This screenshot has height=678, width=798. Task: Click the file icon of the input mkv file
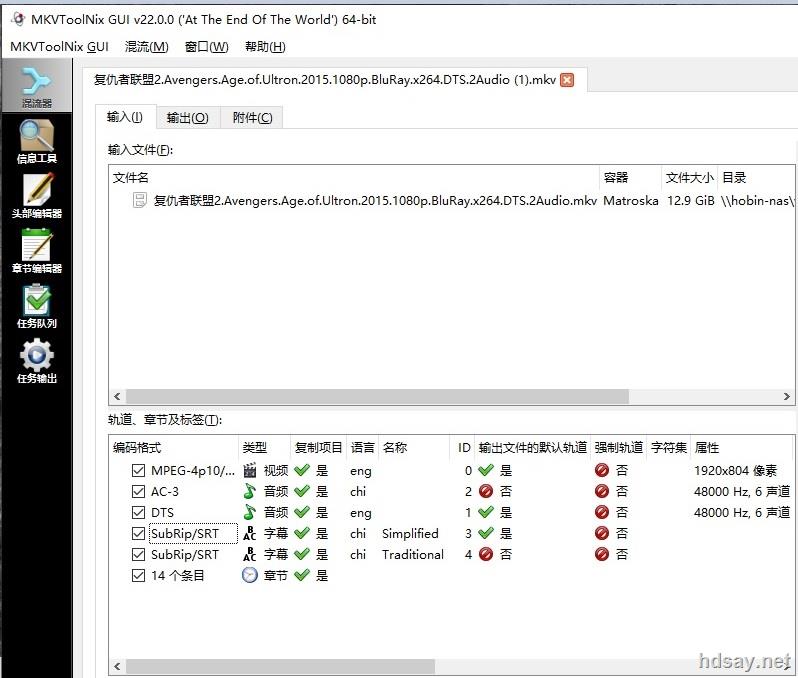[139, 200]
